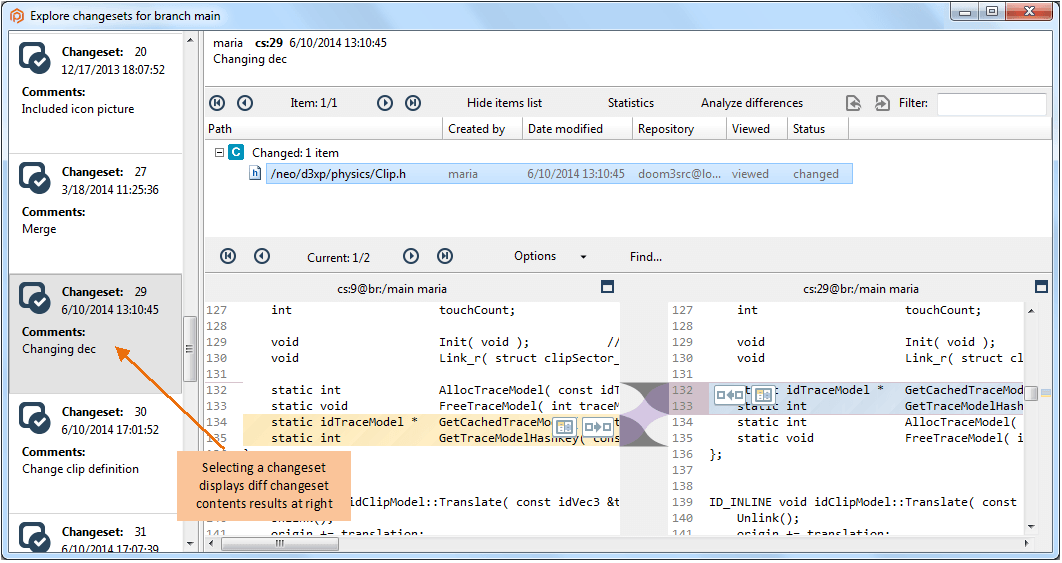The width and height of the screenshot is (1062, 563).
Task: Click changeset list scrollbar down arrow
Action: 190,544
